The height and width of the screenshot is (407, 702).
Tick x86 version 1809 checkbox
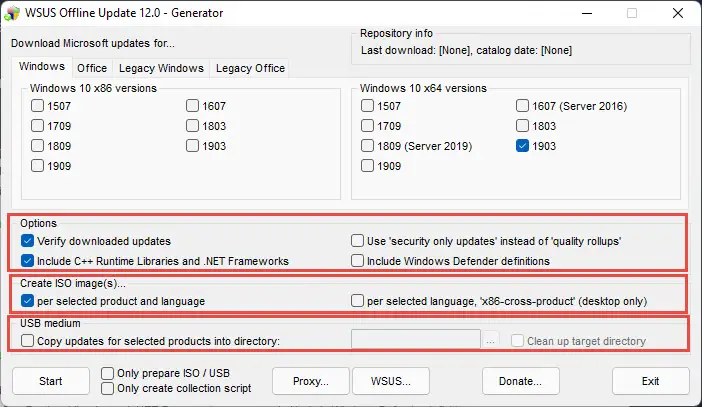coord(37,146)
